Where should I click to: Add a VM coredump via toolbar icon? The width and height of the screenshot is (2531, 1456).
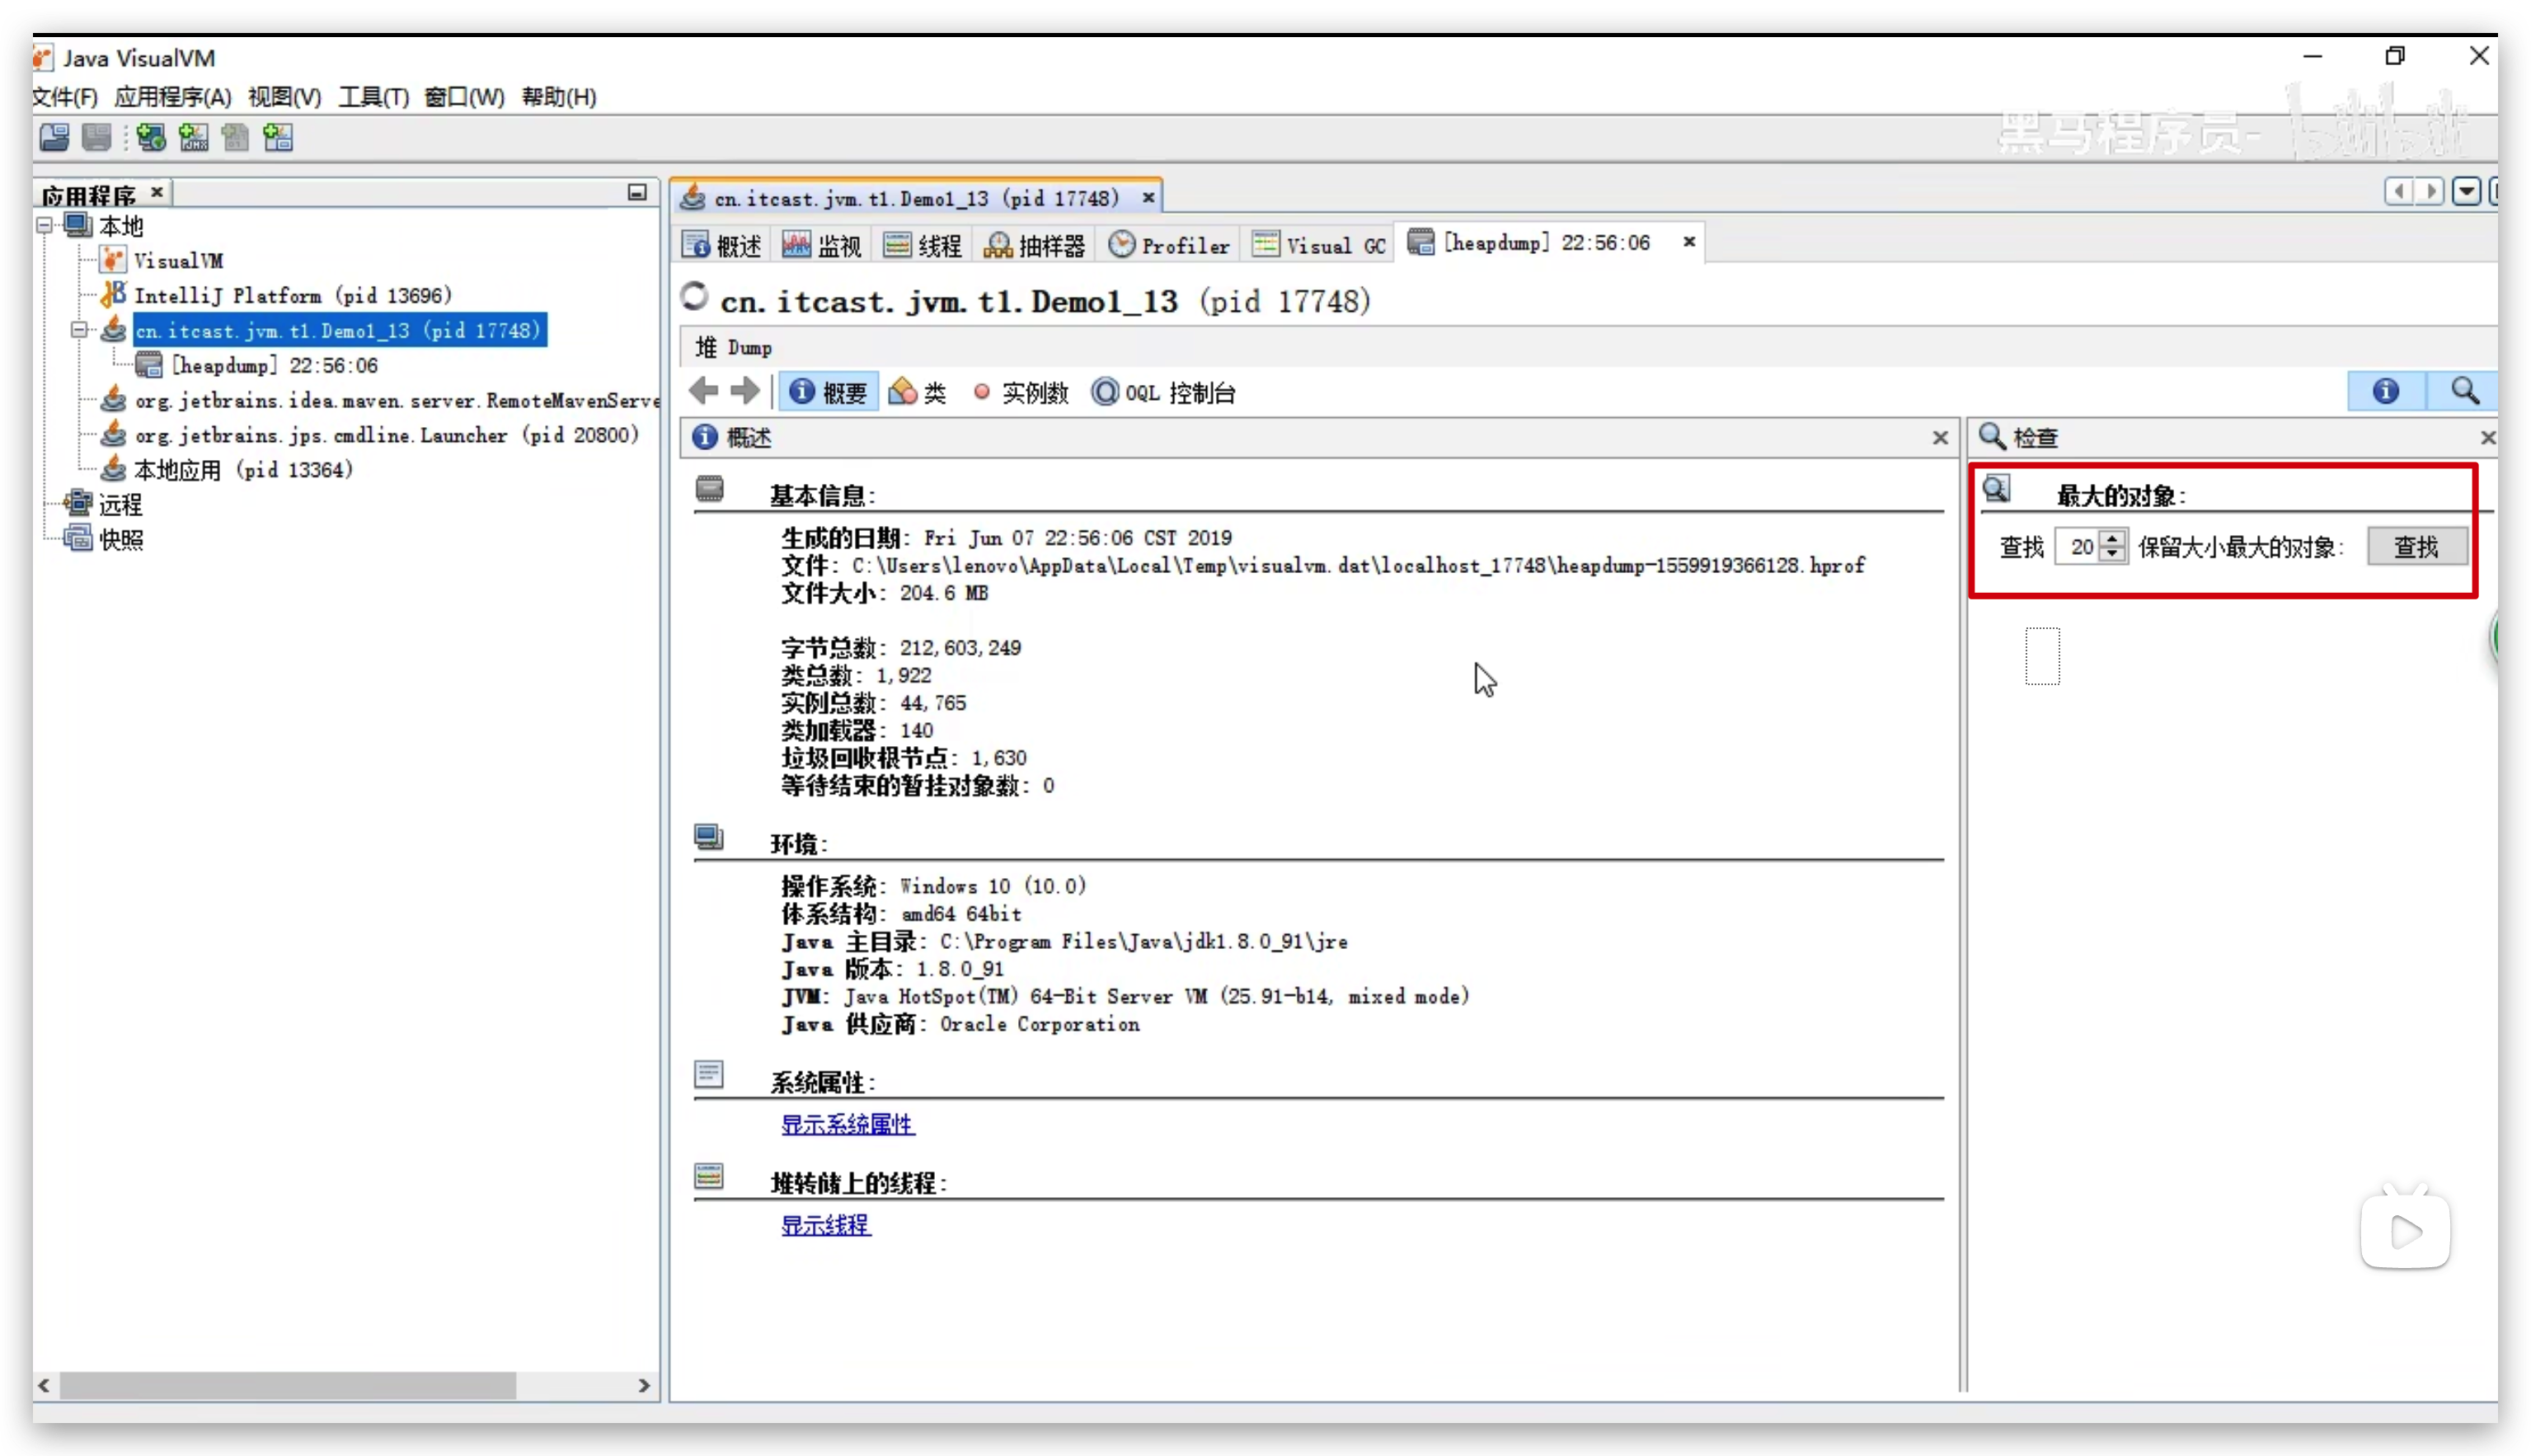236,138
